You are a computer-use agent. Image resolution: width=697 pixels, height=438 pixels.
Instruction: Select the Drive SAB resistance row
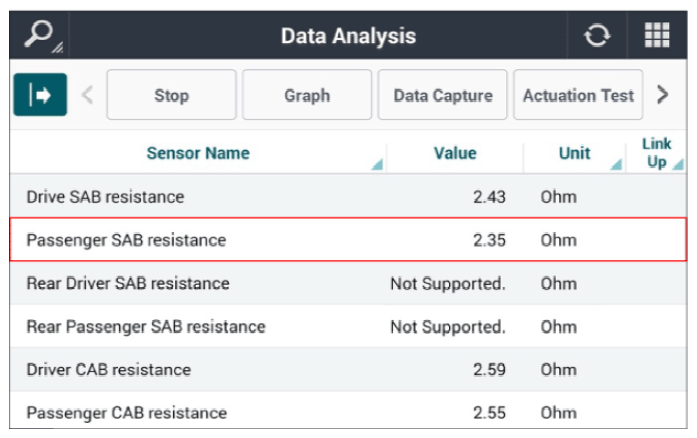tap(348, 196)
